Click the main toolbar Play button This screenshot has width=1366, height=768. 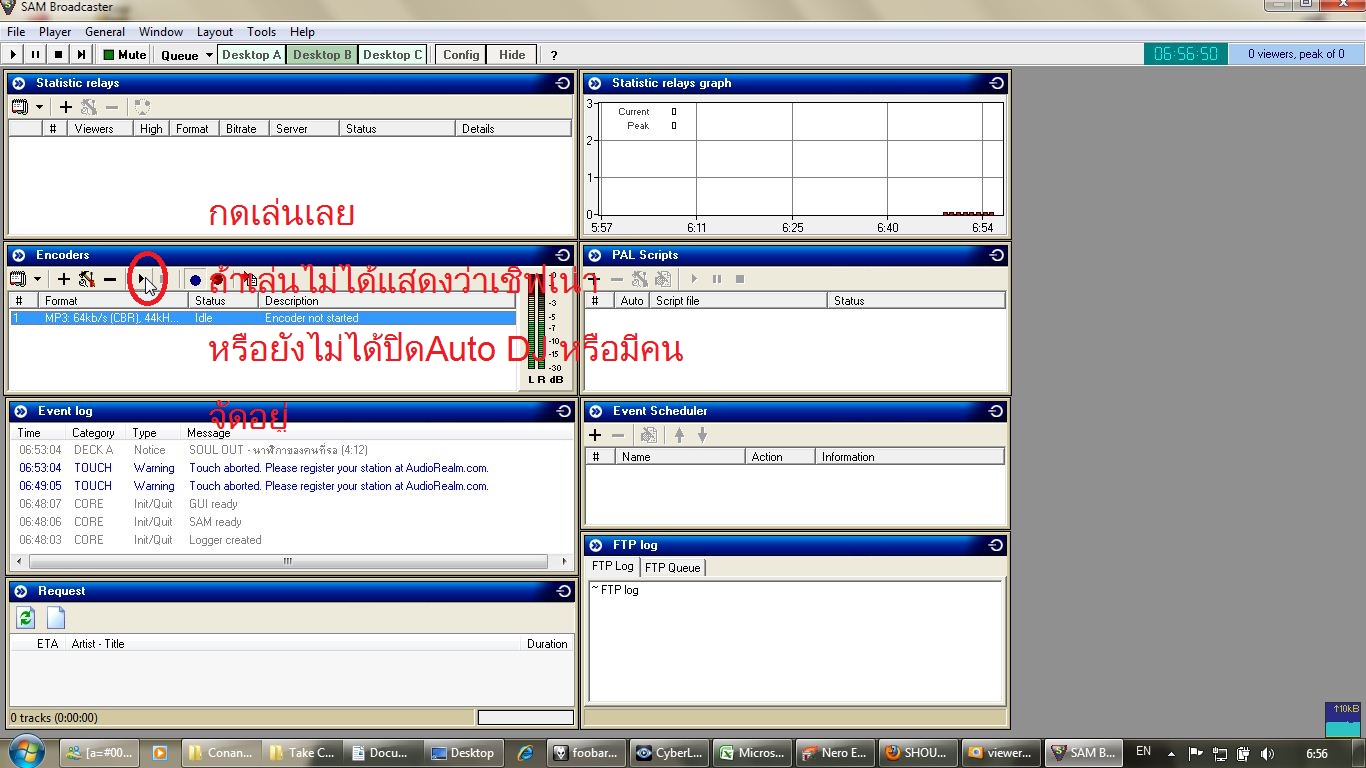pos(14,55)
